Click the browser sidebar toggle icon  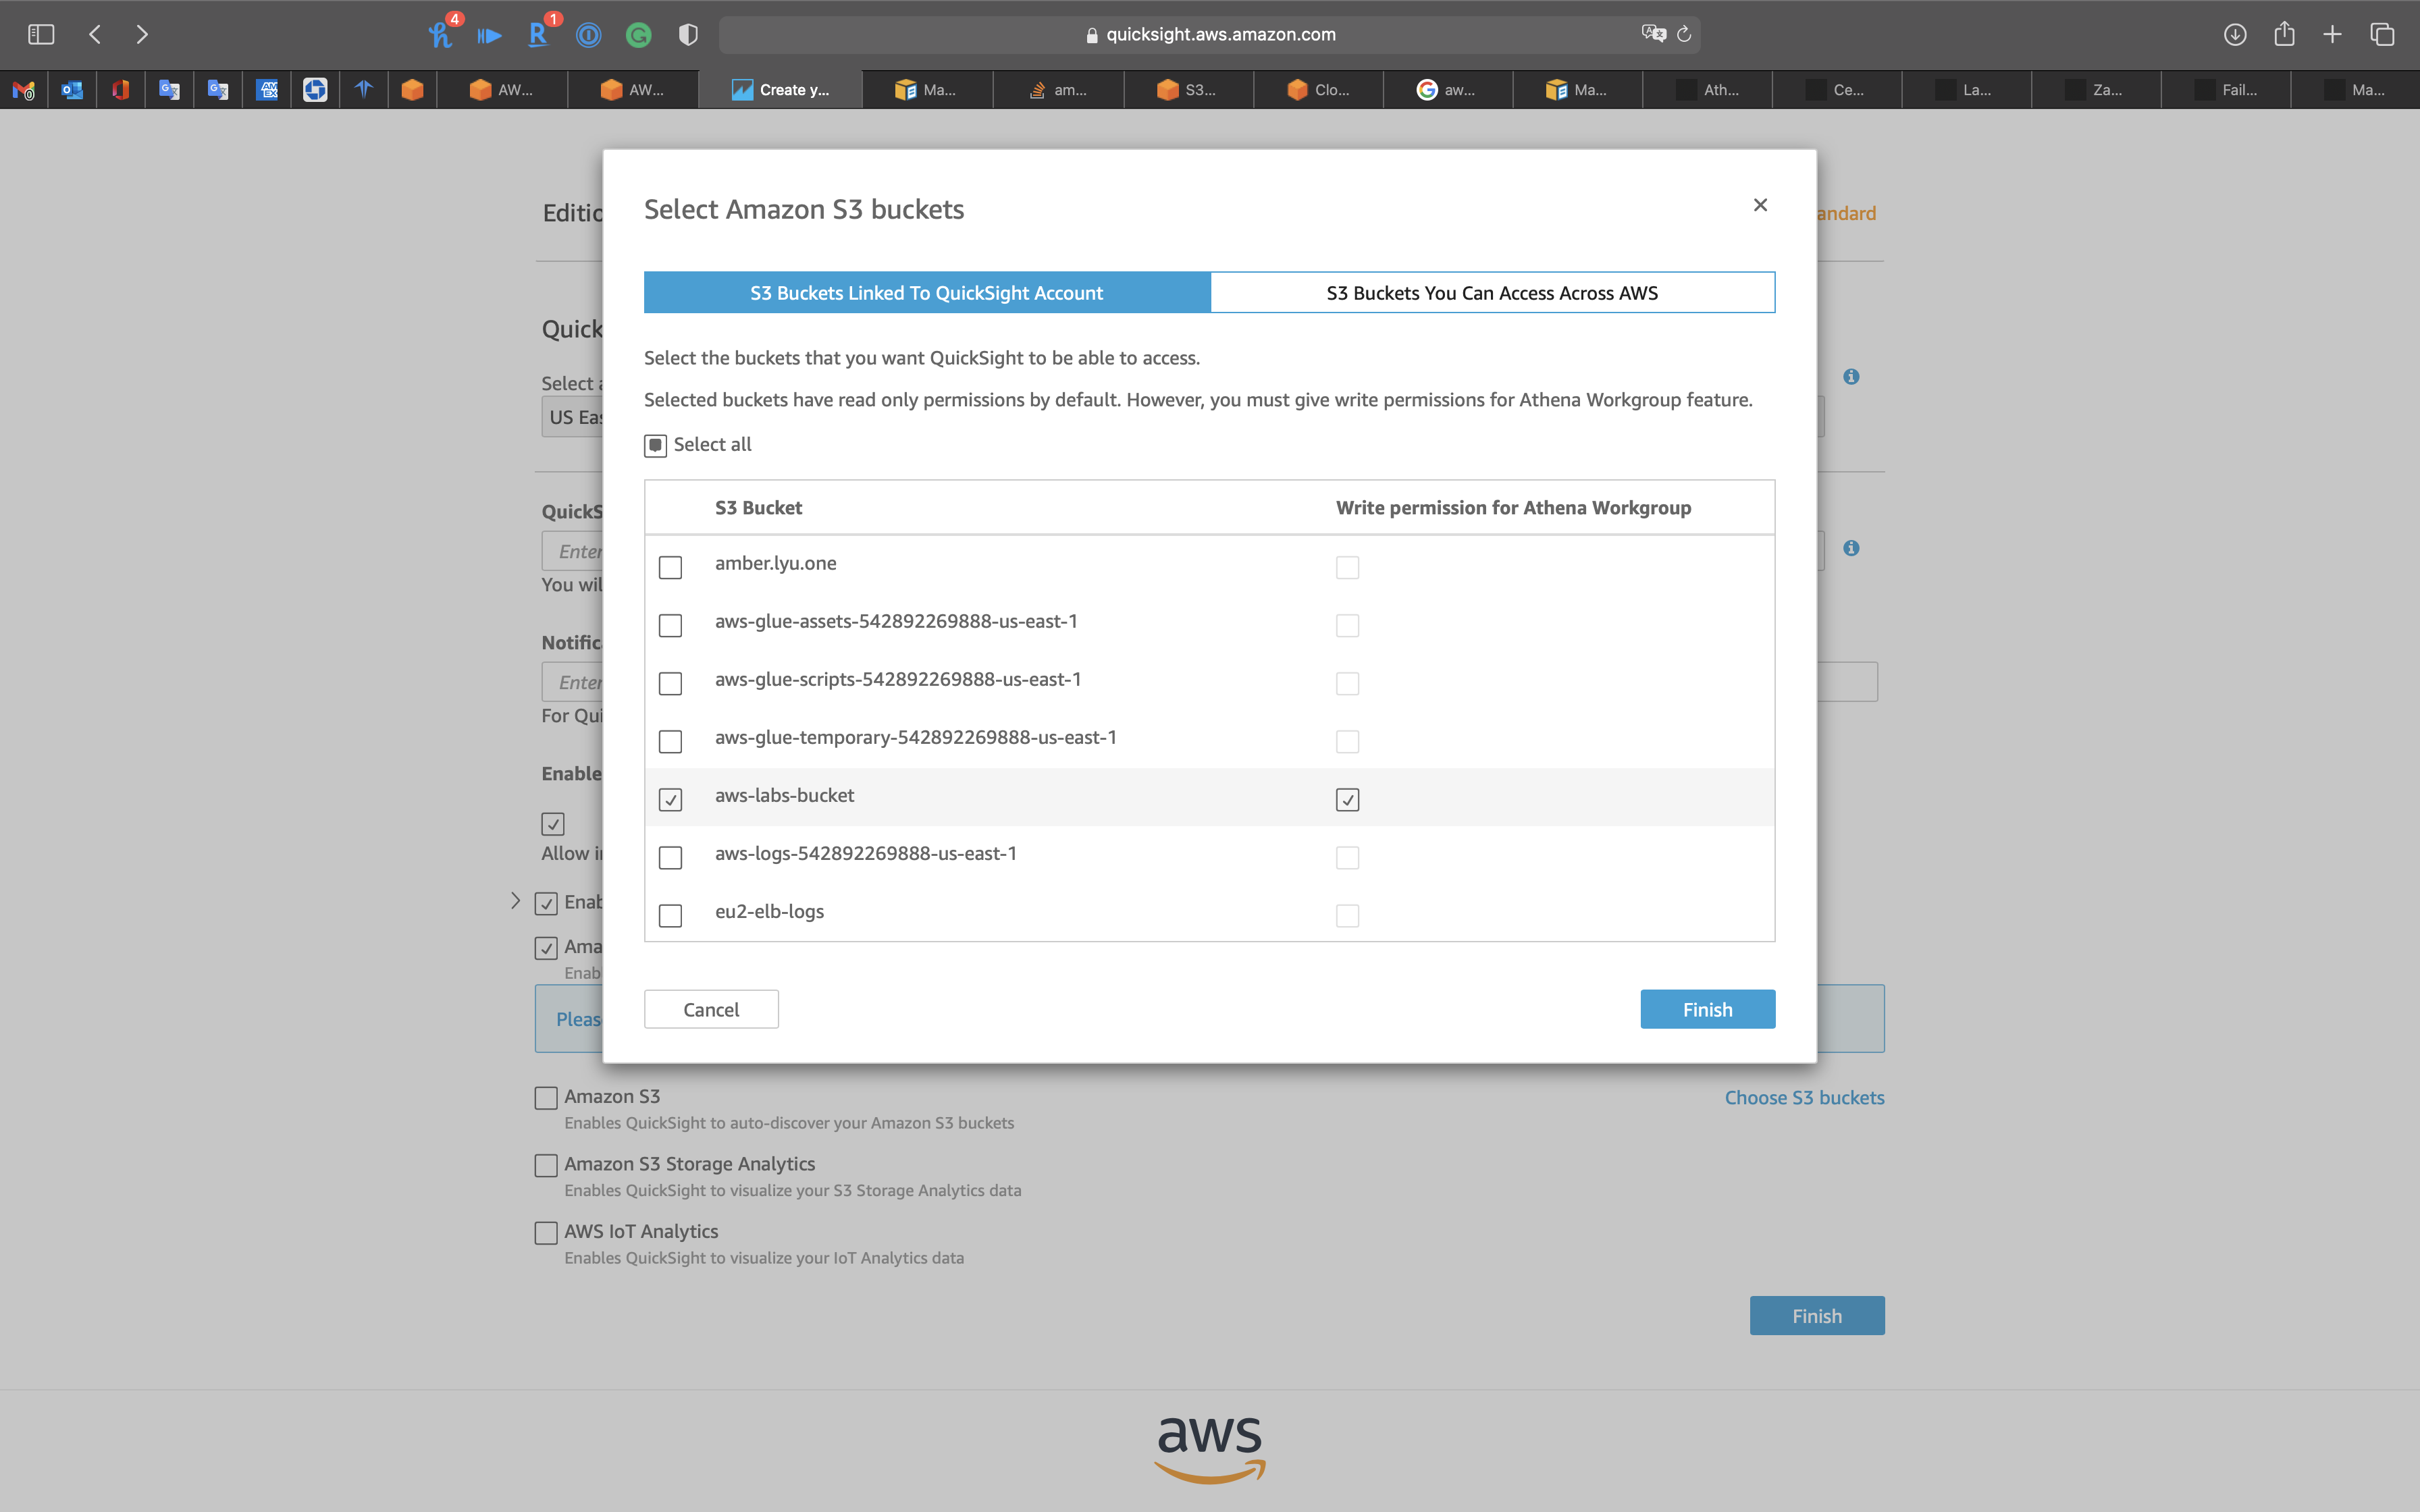(41, 34)
